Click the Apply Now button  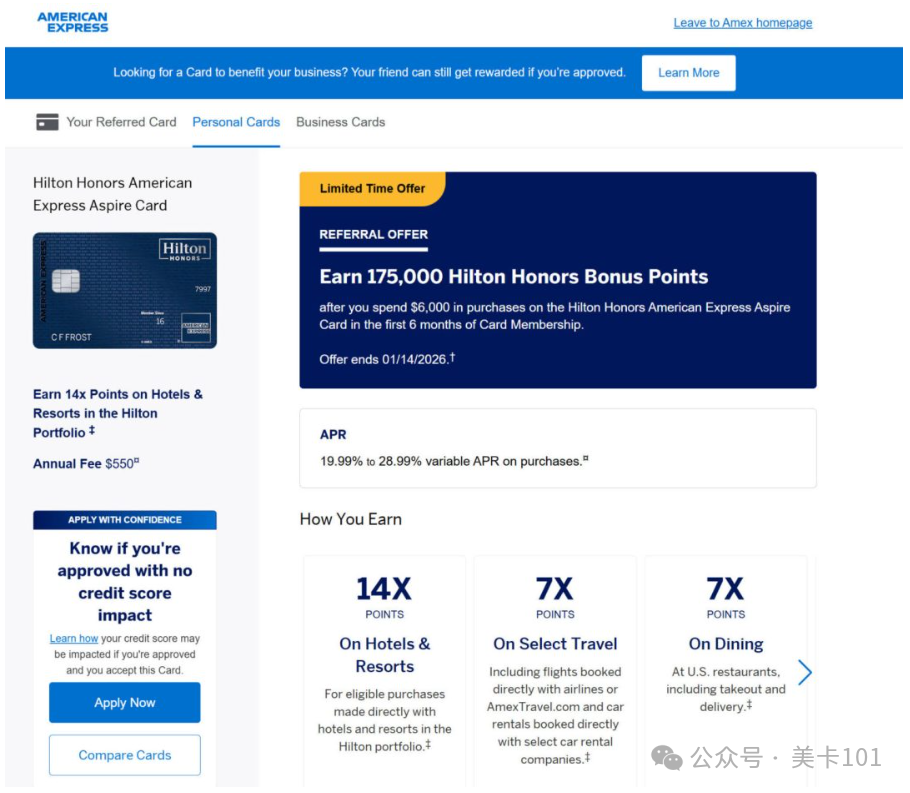point(125,702)
